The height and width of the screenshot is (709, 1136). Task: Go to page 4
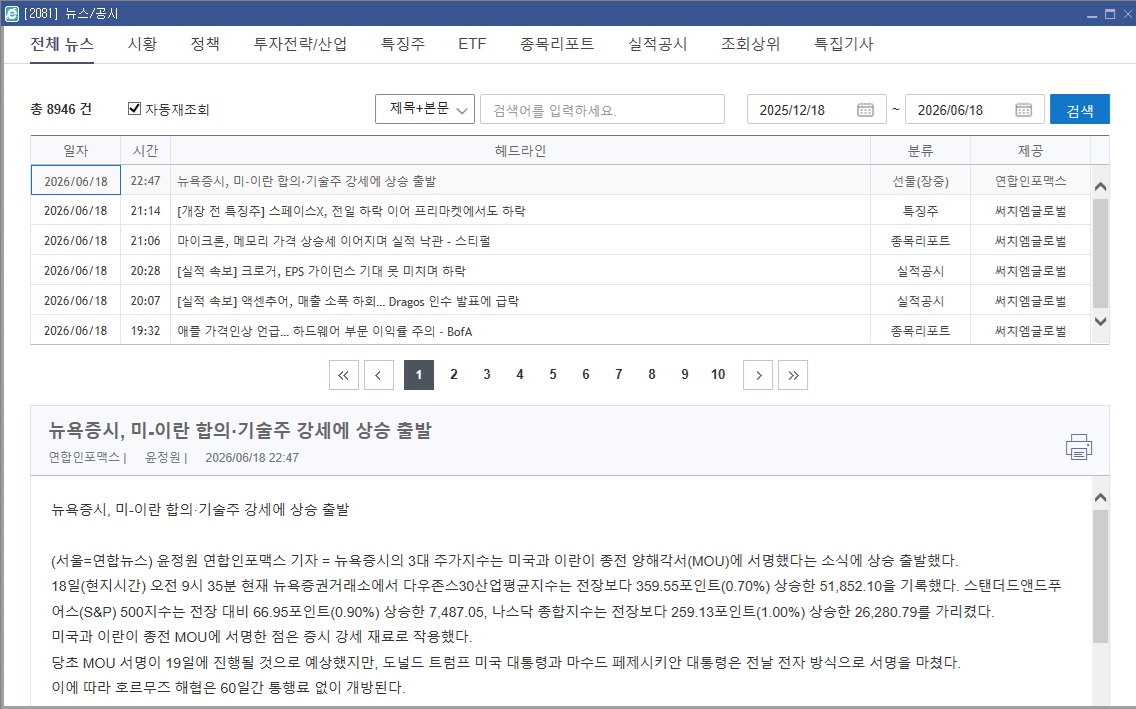pyautogui.click(x=519, y=374)
